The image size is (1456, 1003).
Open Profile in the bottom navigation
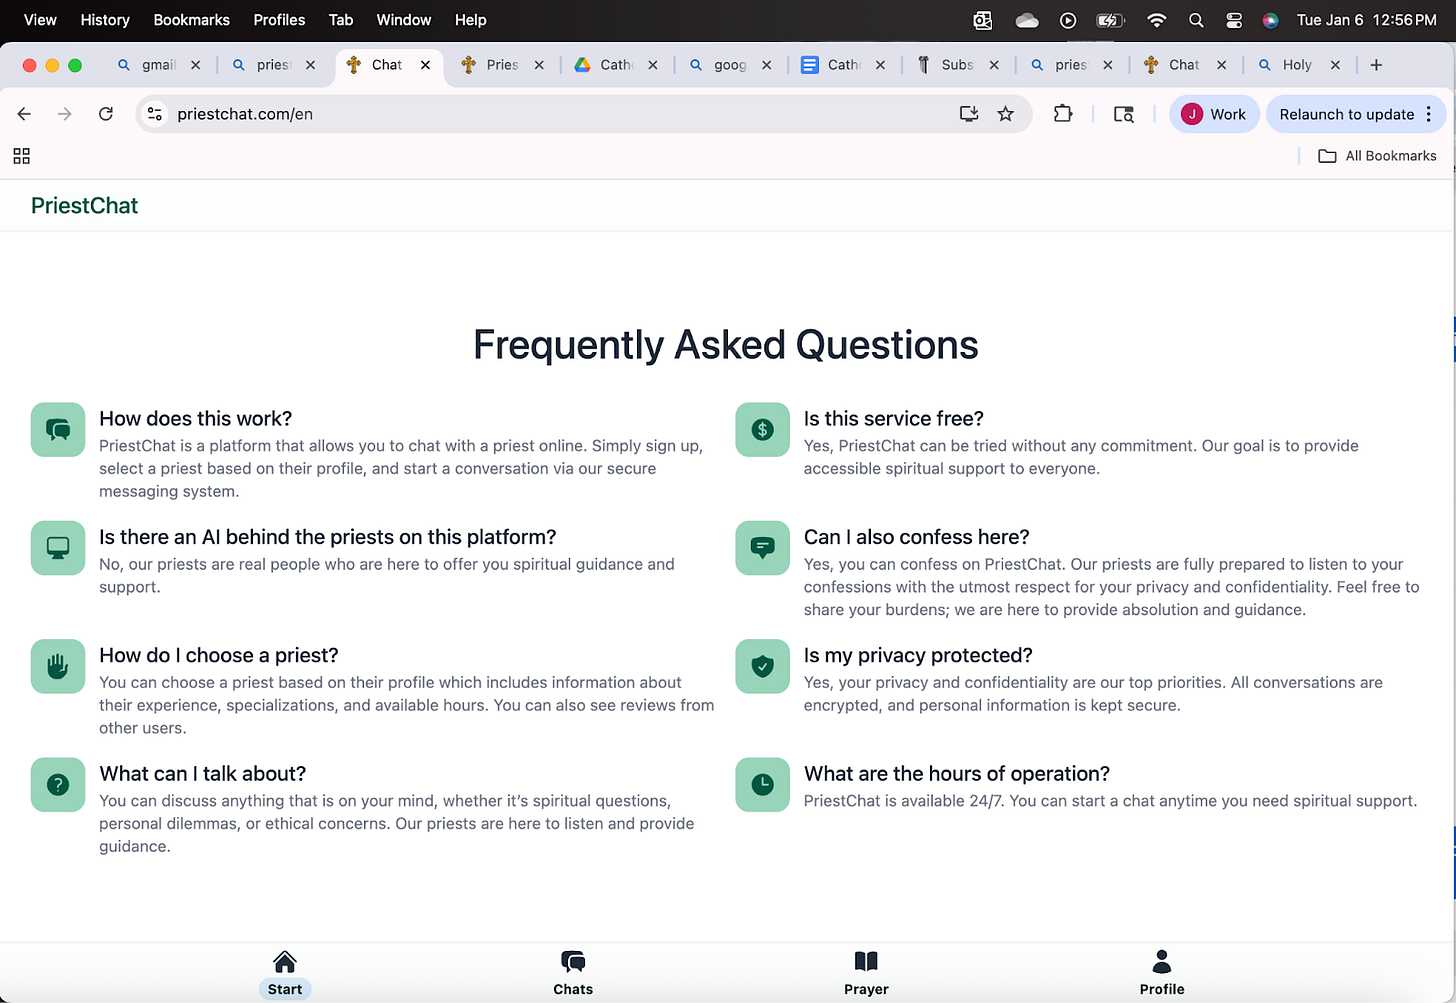[x=1162, y=974]
